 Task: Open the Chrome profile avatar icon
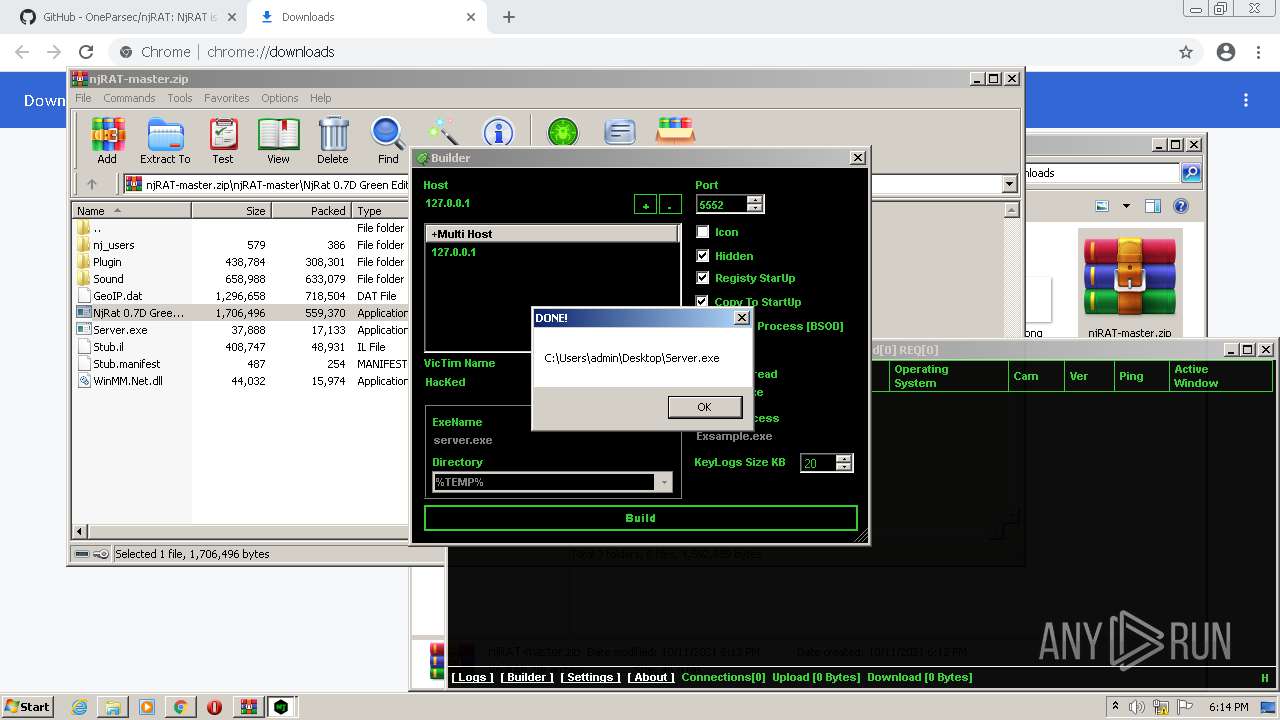click(1226, 52)
